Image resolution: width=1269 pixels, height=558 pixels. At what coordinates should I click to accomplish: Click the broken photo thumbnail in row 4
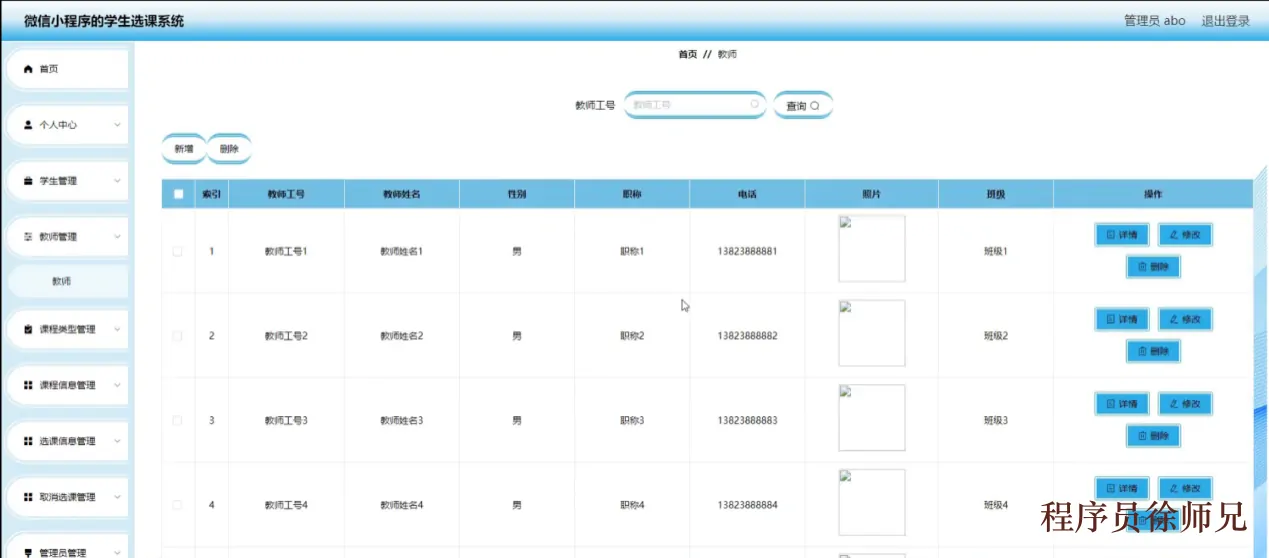(x=871, y=503)
